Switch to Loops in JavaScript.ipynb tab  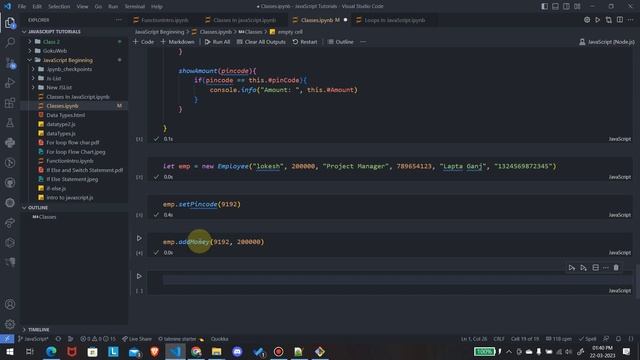point(394,20)
